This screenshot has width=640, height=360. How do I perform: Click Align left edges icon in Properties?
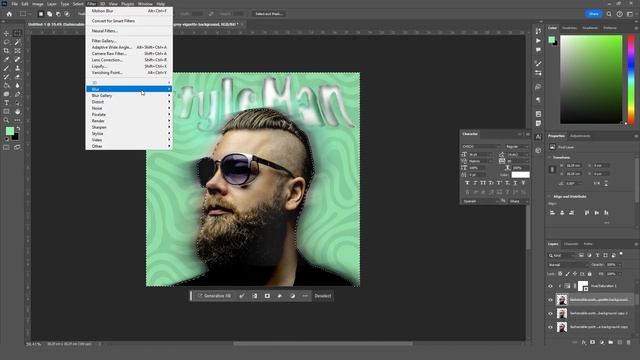(x=553, y=213)
